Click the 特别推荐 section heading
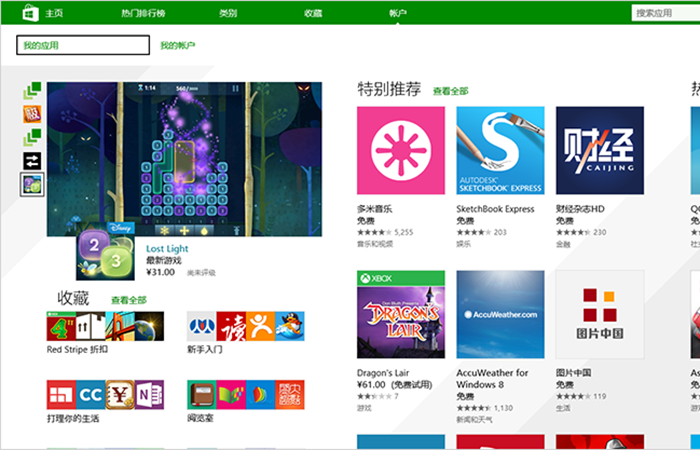Viewport: 700px width, 450px height. pos(389,89)
